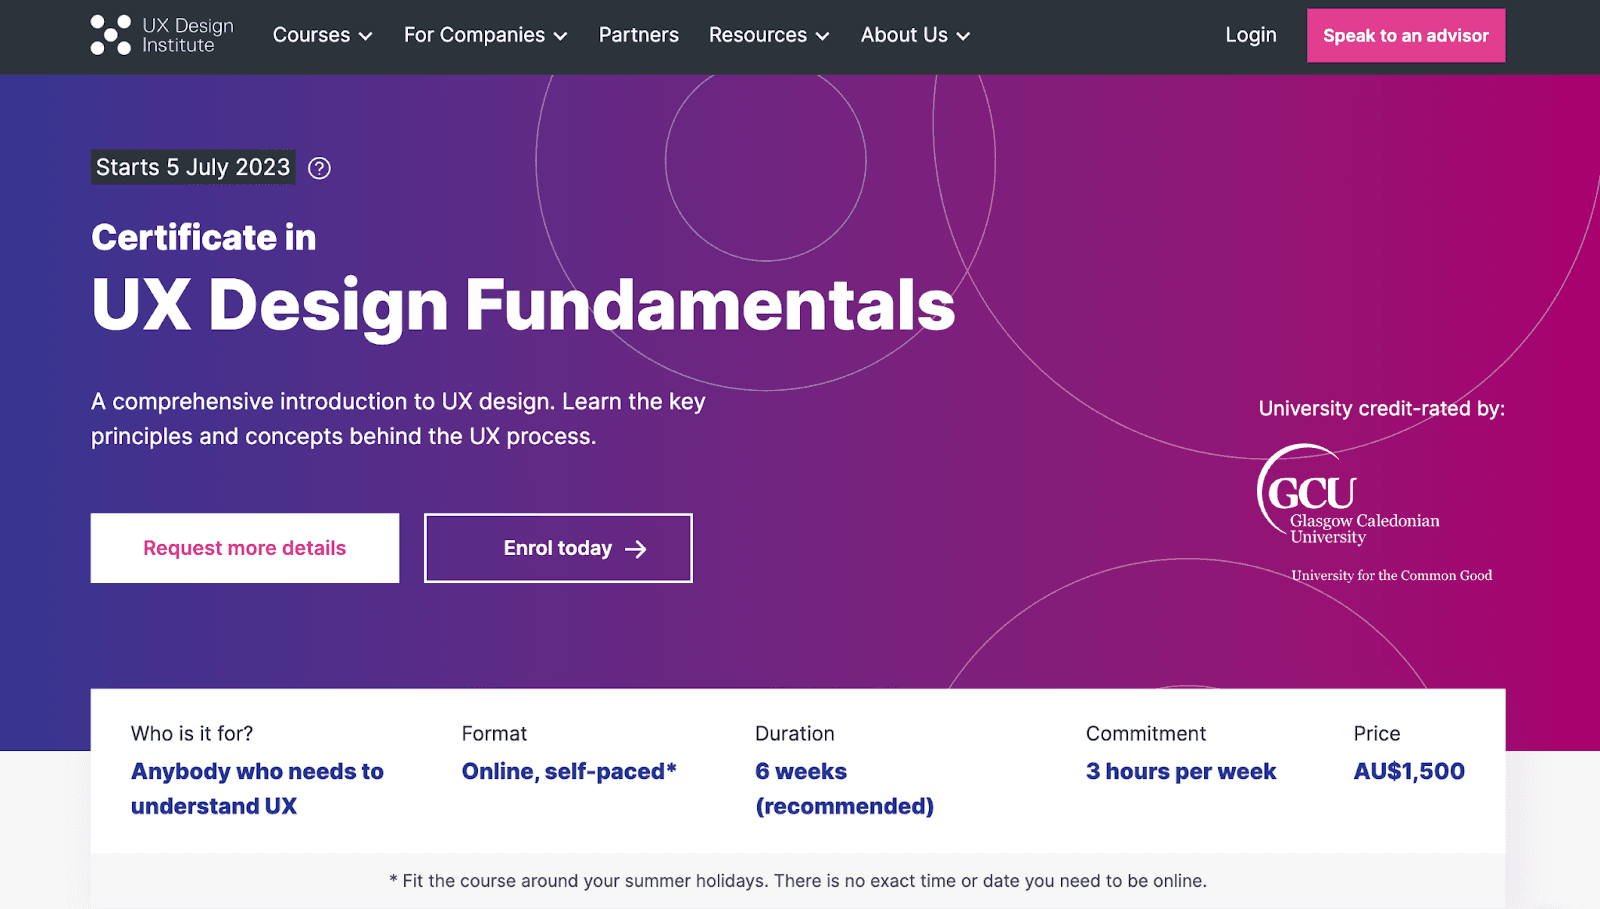Click Anybody who needs to understand UX
Viewport: 1600px width, 909px height.
pyautogui.click(x=257, y=788)
